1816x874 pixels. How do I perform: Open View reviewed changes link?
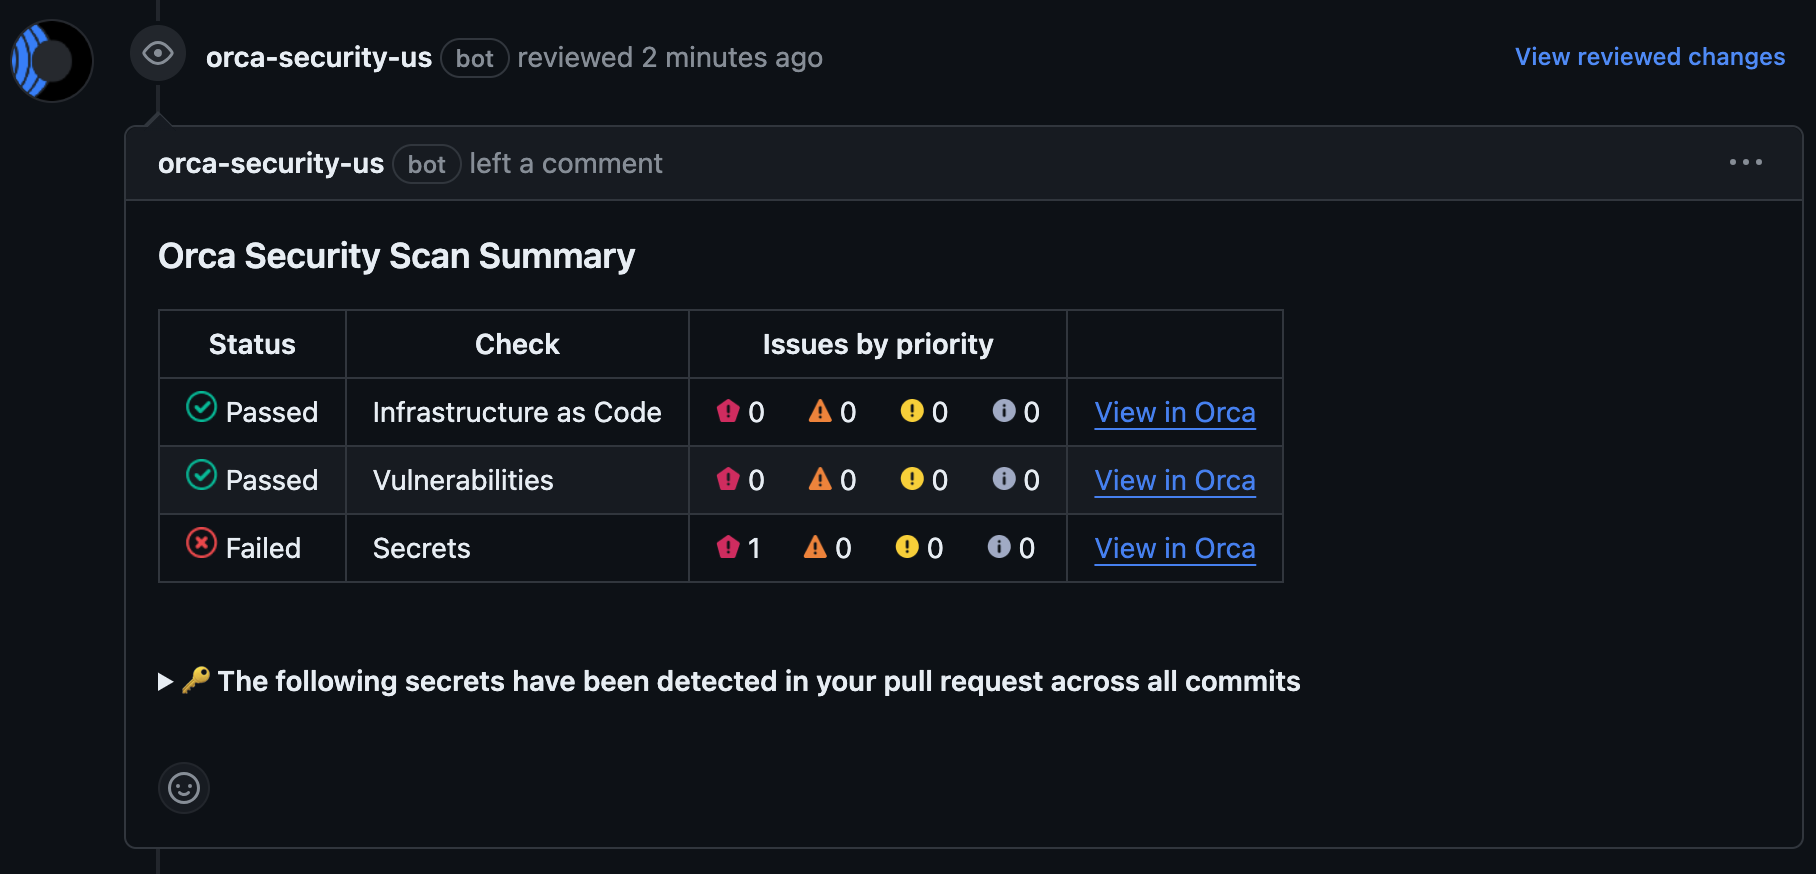(x=1650, y=57)
